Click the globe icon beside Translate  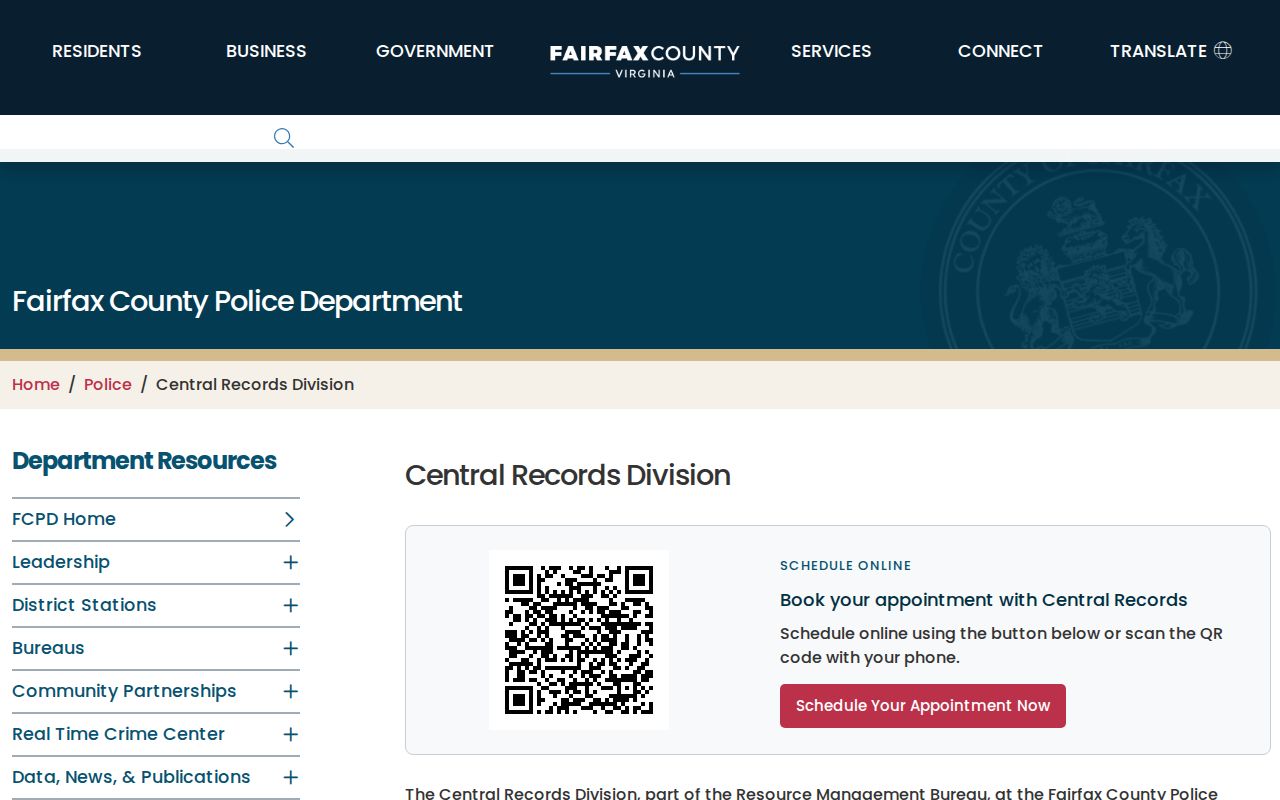(x=1222, y=50)
